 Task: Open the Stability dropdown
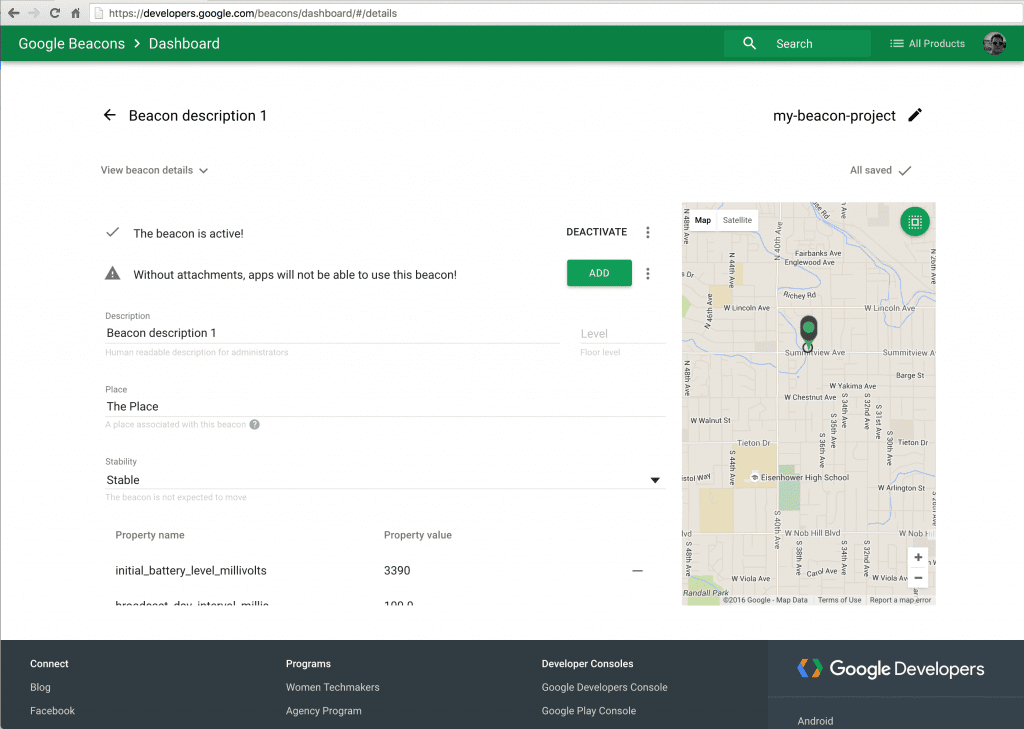pos(385,480)
